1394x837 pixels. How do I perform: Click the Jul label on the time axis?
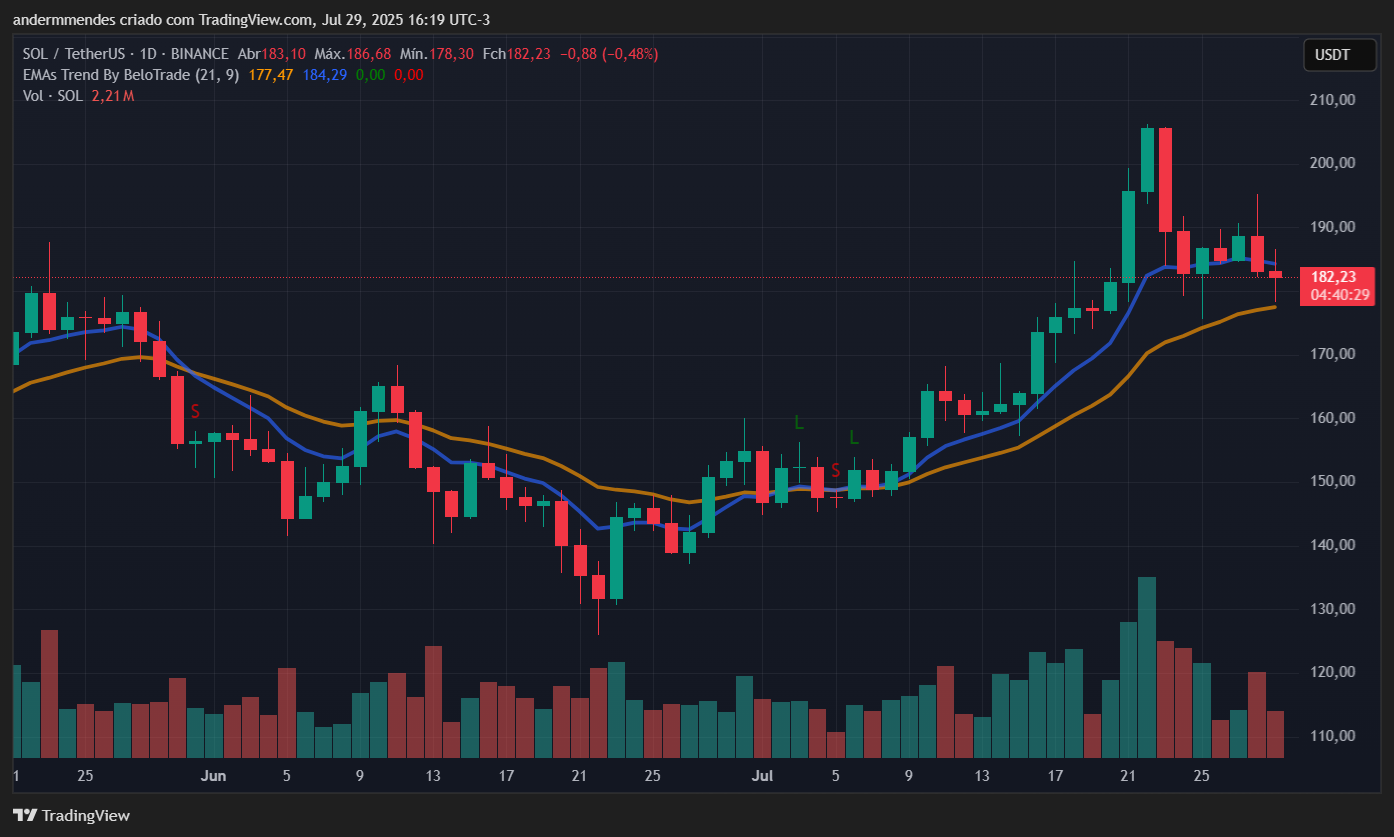click(x=763, y=775)
